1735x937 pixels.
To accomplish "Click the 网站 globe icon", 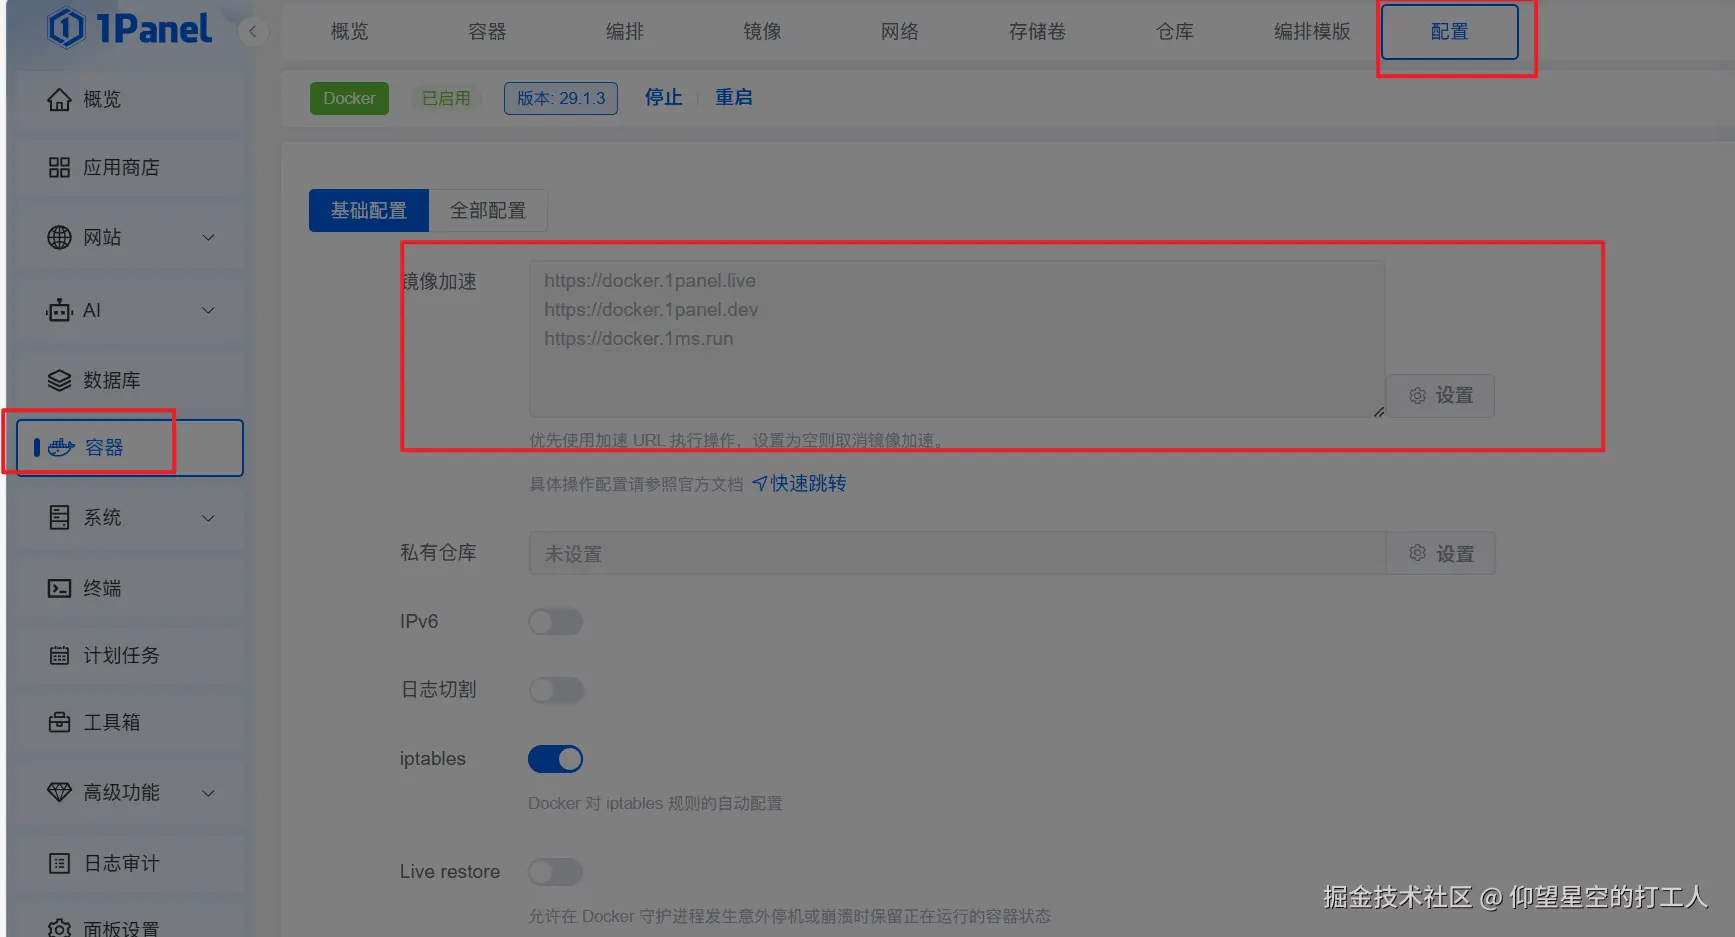I will (60, 238).
